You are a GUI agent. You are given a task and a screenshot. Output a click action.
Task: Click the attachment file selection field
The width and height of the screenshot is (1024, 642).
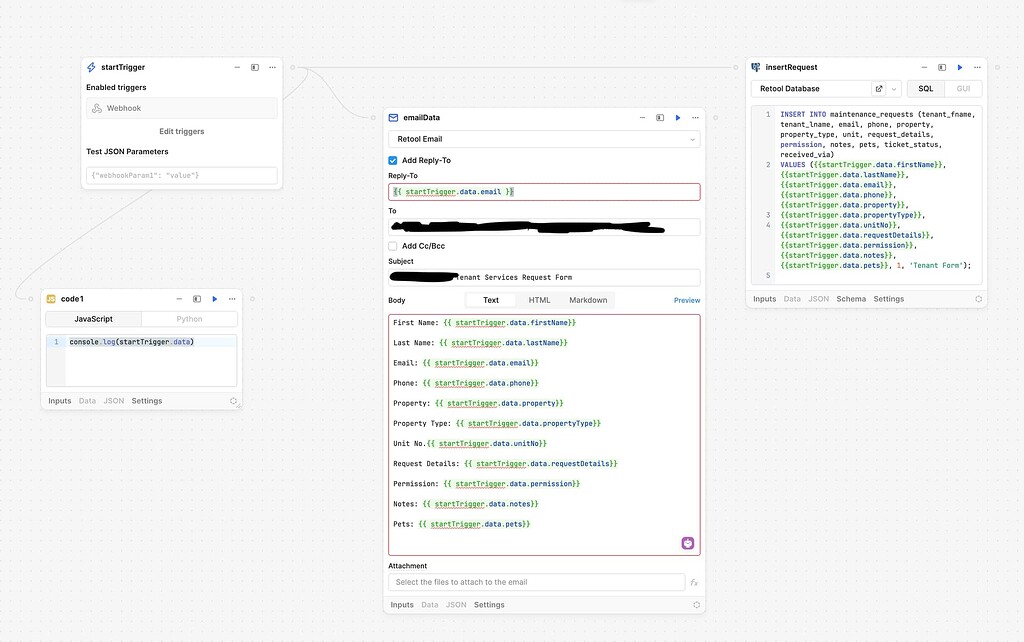point(537,581)
